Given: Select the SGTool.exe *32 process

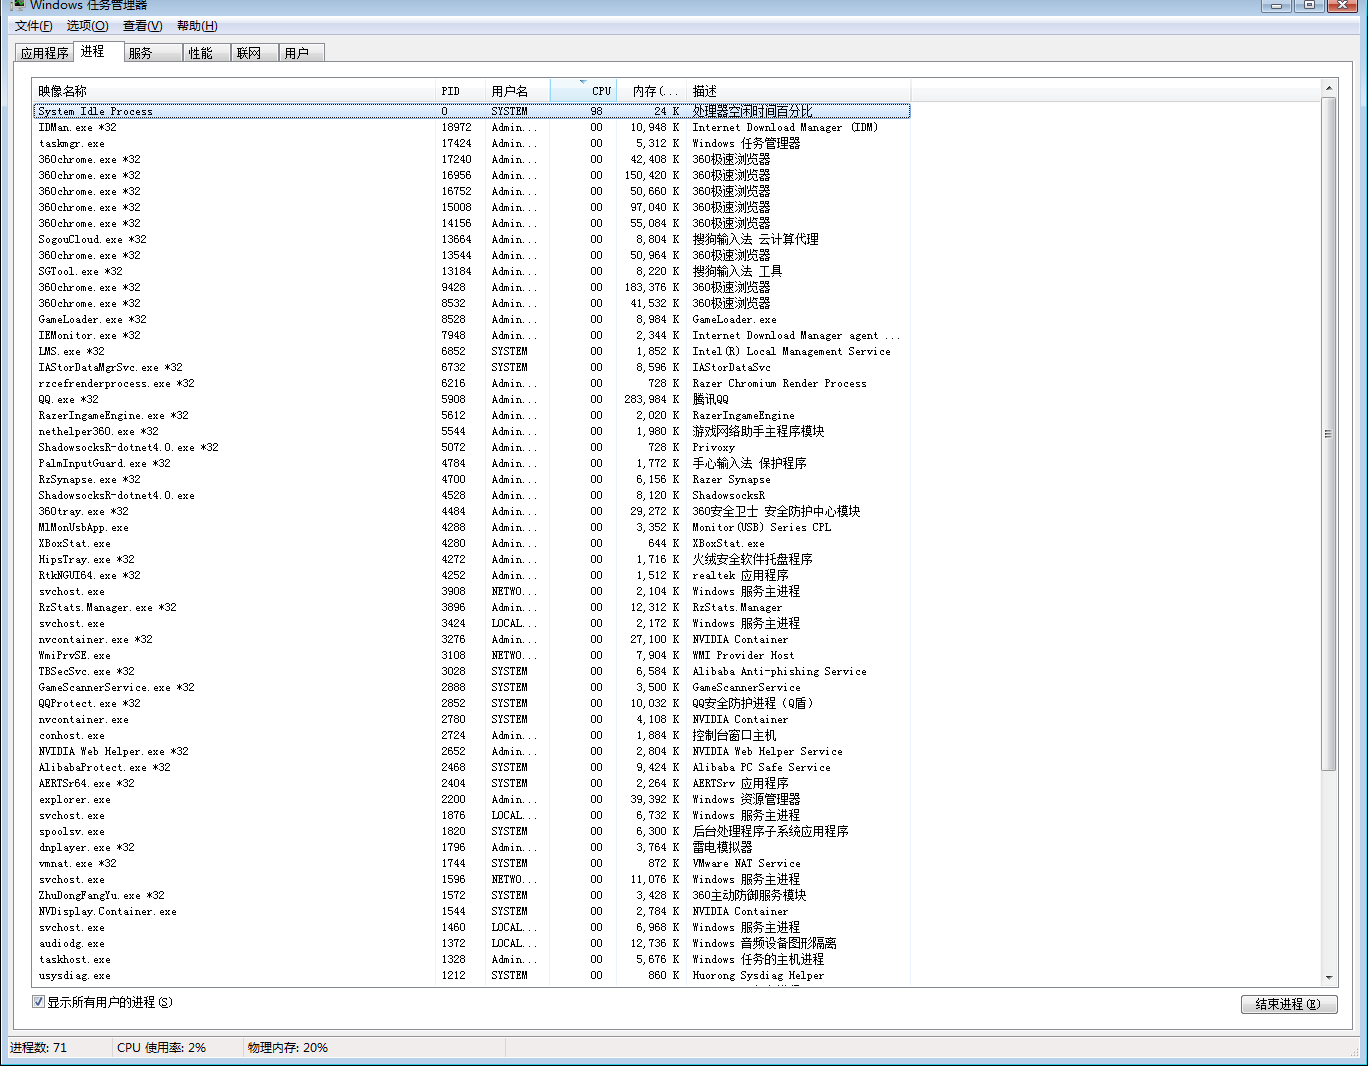Looking at the screenshot, I should (472, 271).
